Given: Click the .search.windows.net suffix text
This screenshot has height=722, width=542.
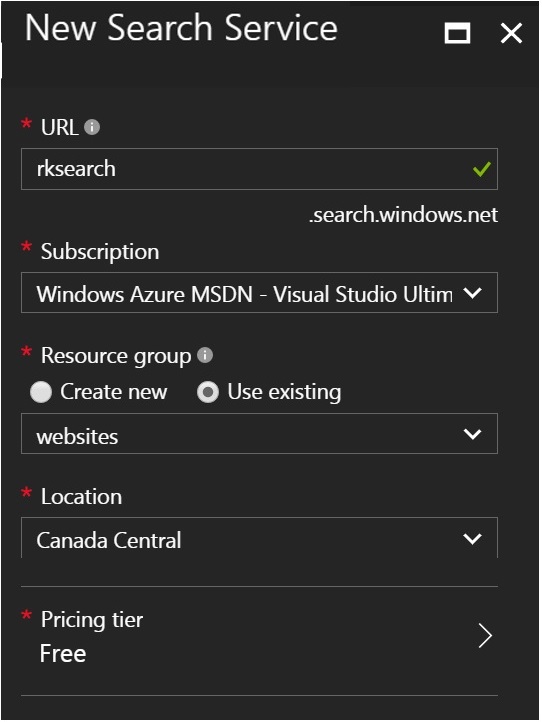Looking at the screenshot, I should 403,215.
